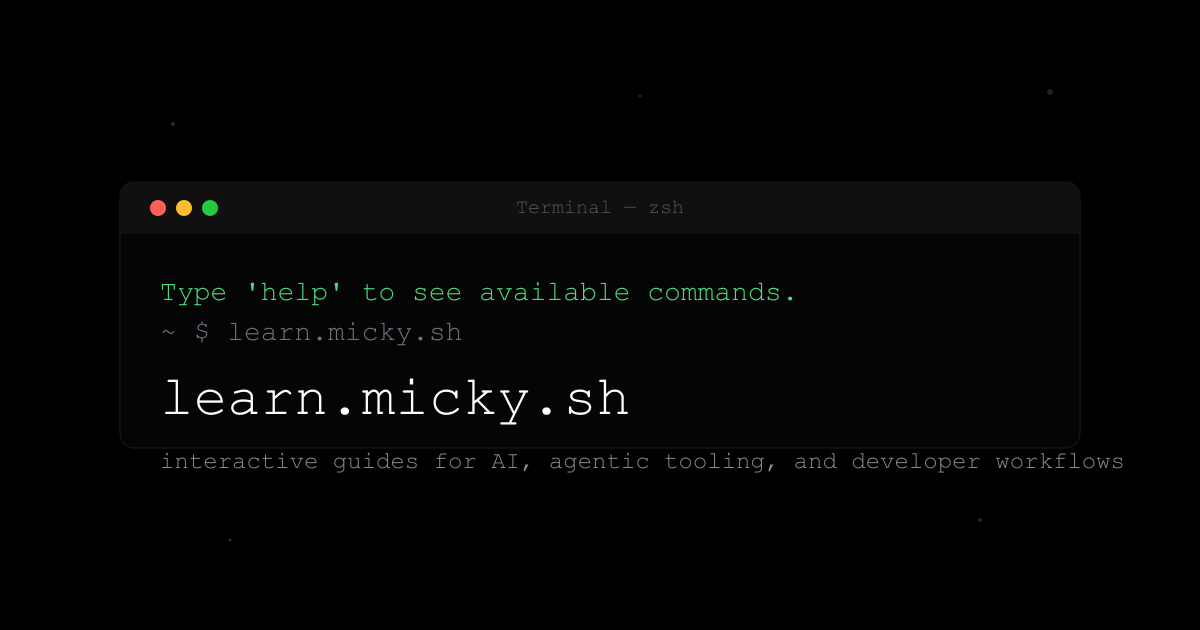Click the green maximize dot
The height and width of the screenshot is (630, 1200).
(210, 208)
